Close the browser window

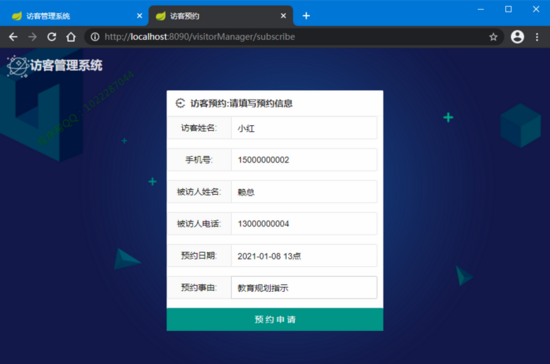tap(536, 9)
